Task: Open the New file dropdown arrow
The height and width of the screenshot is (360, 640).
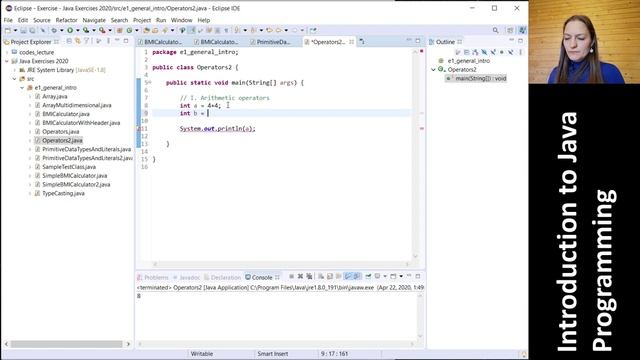Action: coord(15,30)
